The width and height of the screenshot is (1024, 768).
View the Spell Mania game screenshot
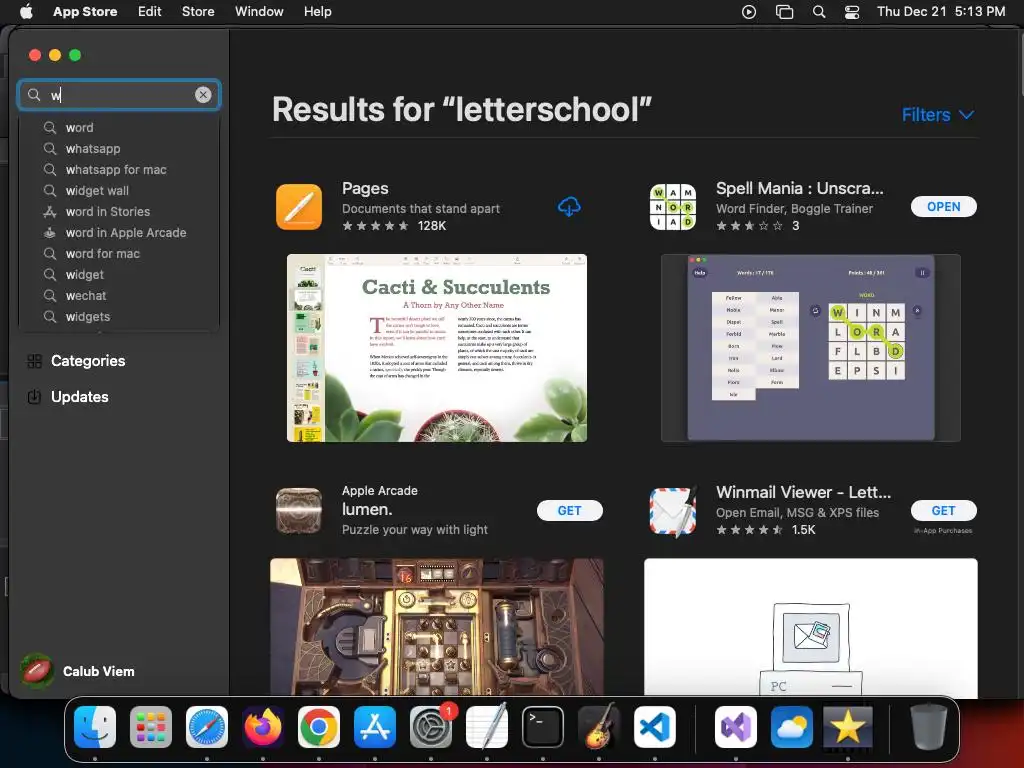[x=810, y=348]
